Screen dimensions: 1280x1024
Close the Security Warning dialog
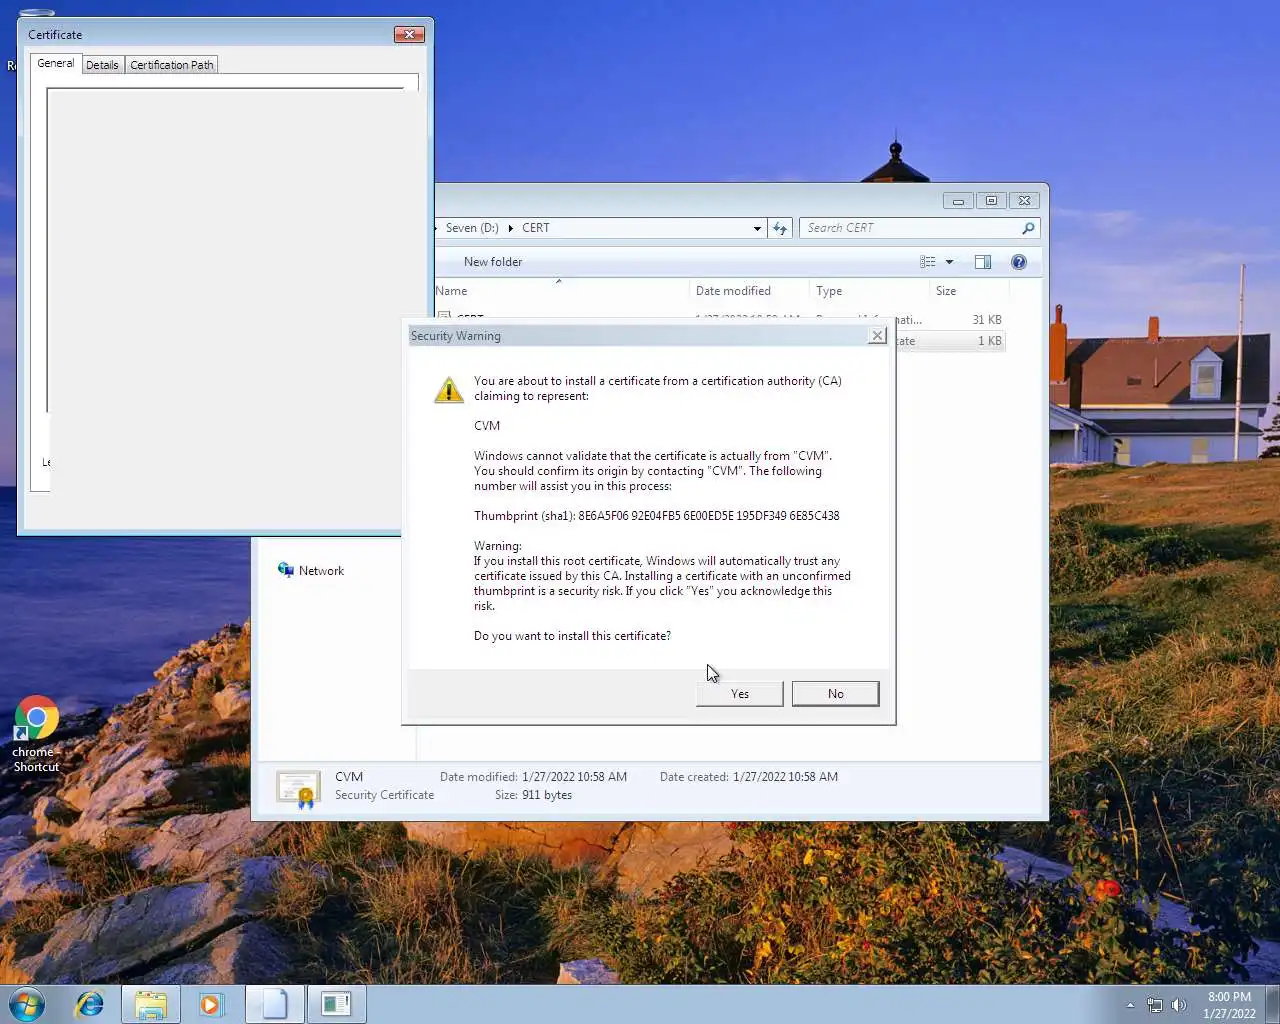(877, 336)
